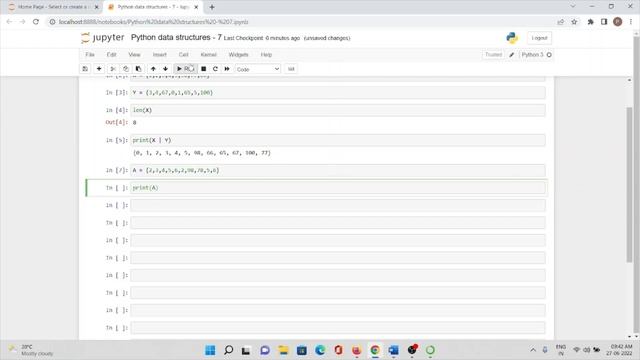Click the Python logo icon in header
The width and height of the screenshot is (640, 360).
coord(512,38)
